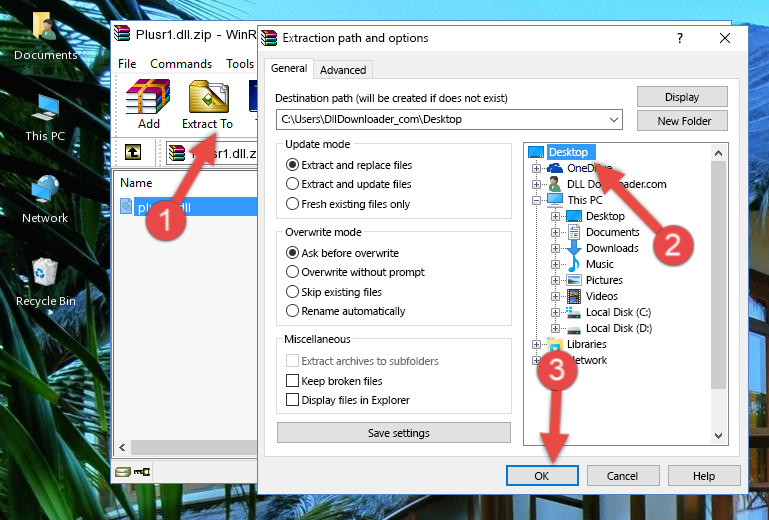Switch to Advanced tab
Viewport: 769px width, 520px height.
(343, 70)
